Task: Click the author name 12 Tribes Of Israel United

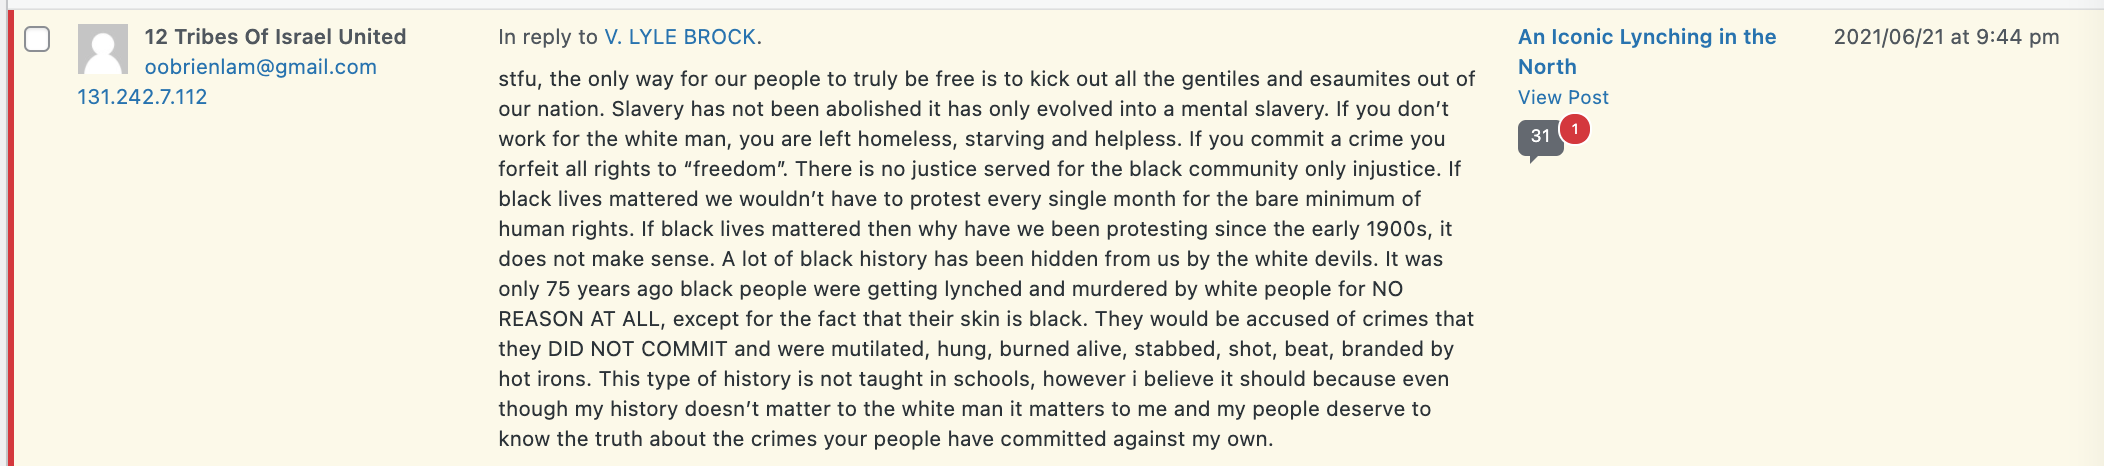Action: tap(275, 37)
